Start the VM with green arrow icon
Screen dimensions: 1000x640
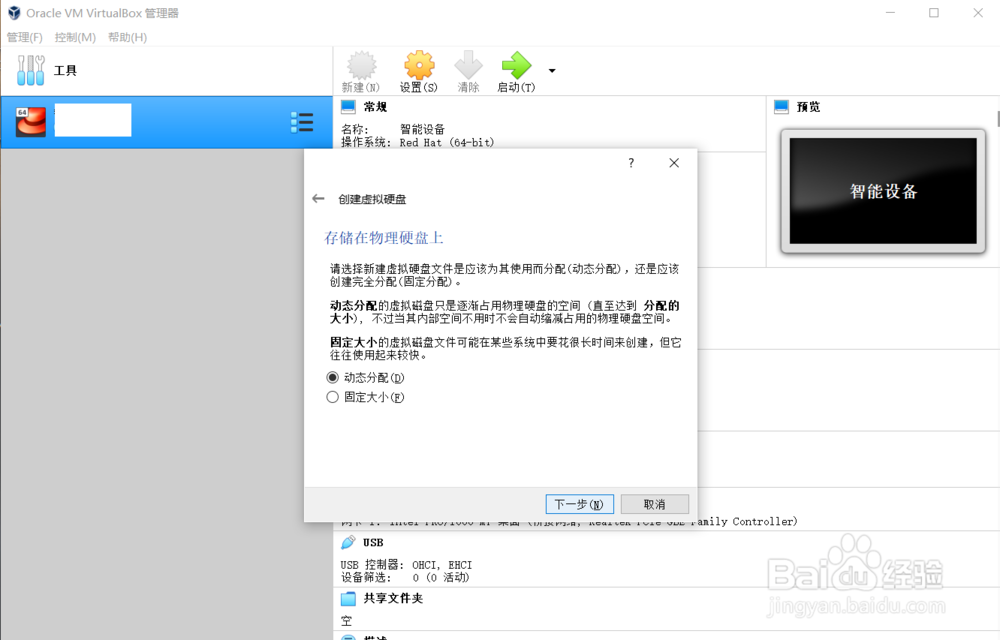point(517,66)
